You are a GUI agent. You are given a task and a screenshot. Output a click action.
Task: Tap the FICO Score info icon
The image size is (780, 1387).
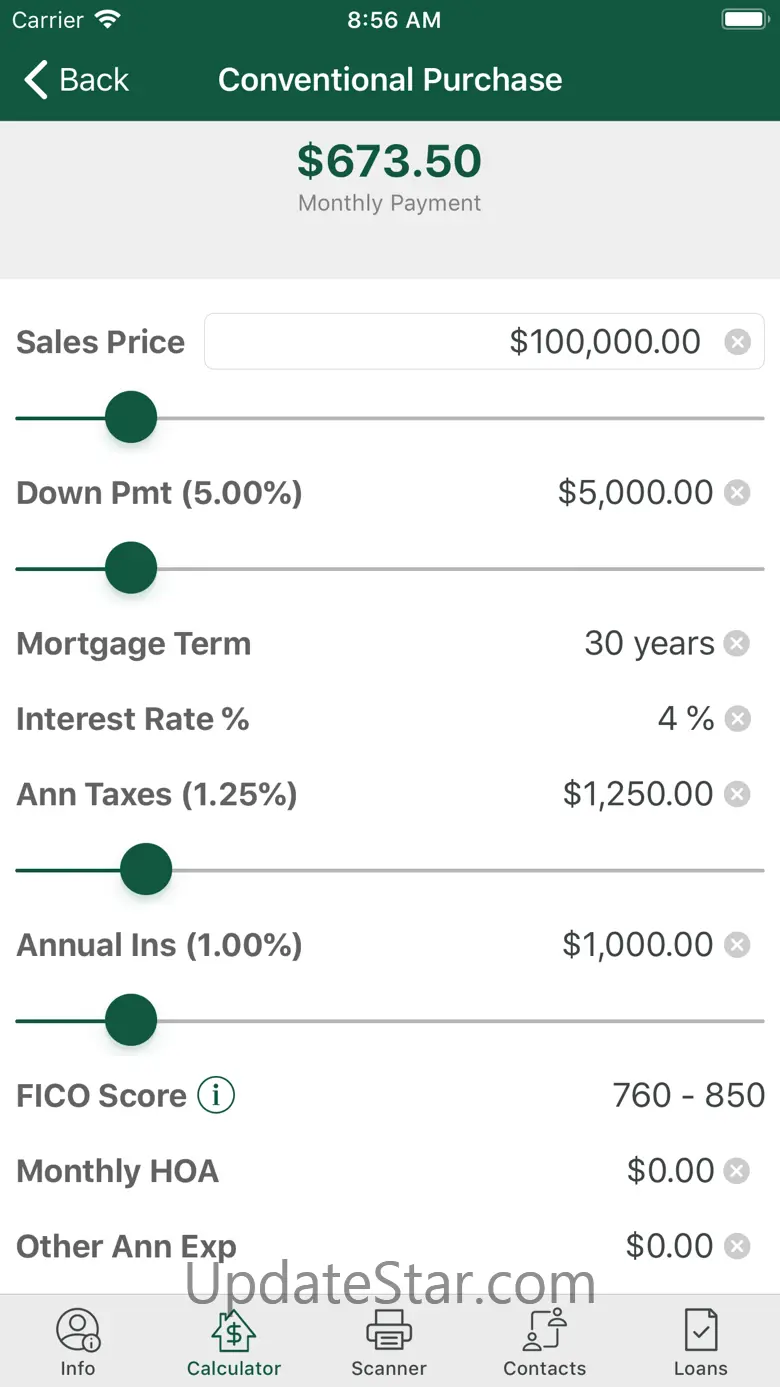point(216,1095)
